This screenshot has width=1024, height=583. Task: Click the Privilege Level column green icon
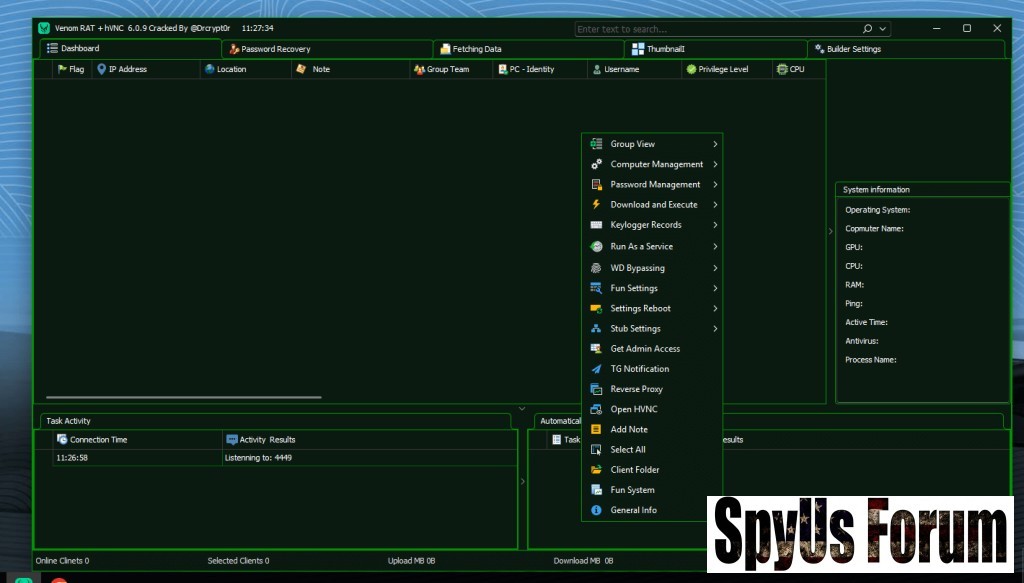click(x=691, y=69)
